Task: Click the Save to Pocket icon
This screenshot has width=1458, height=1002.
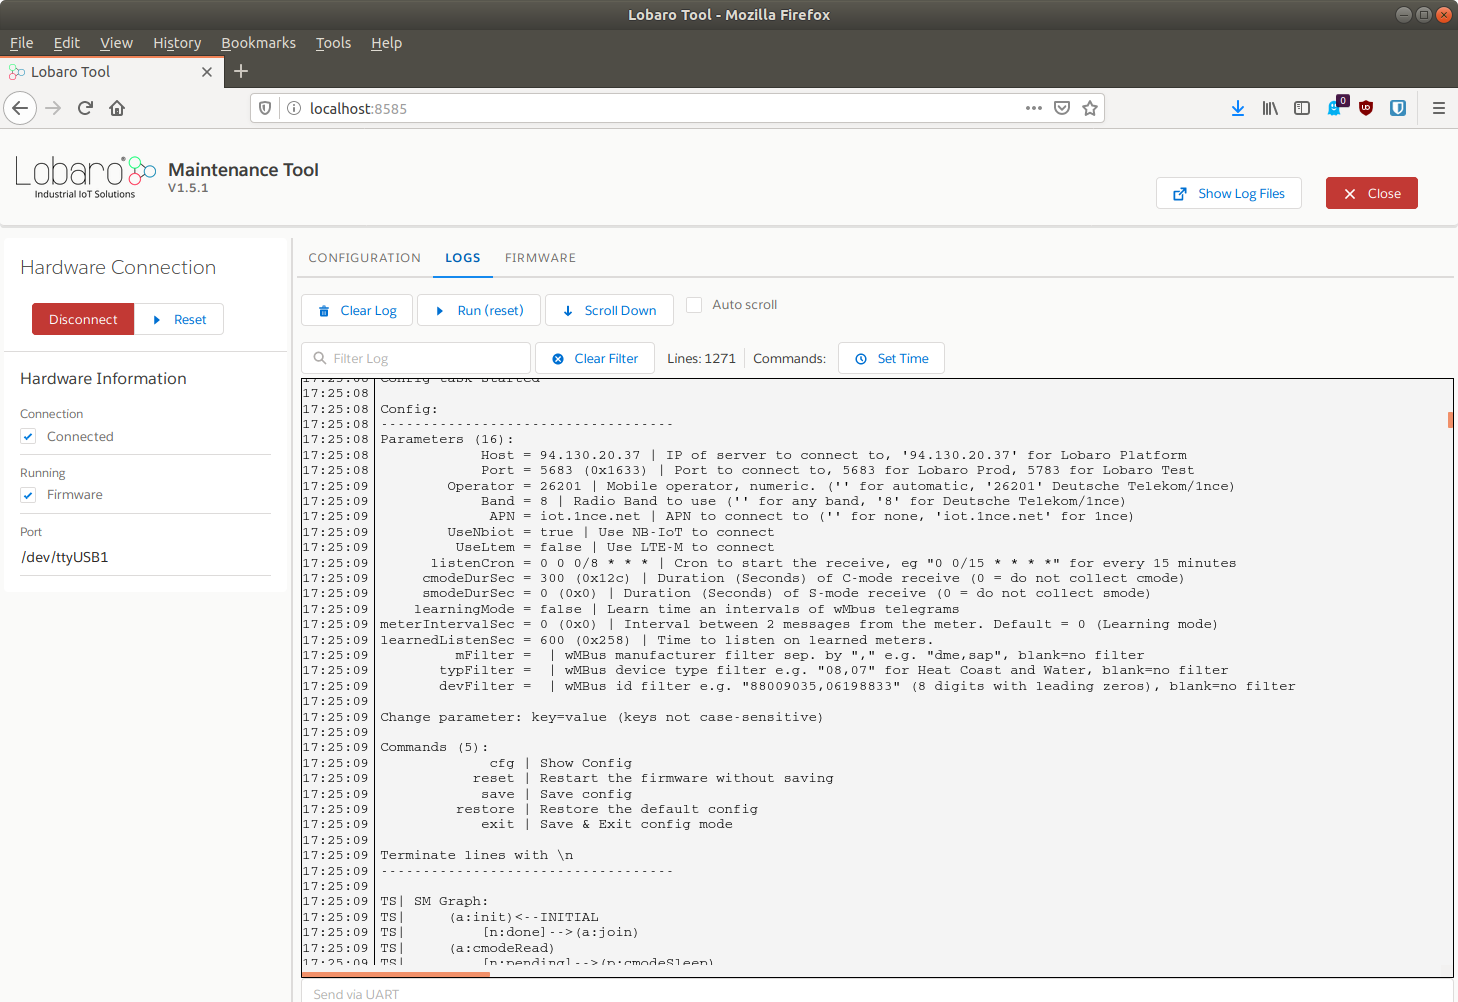Action: 1062,108
